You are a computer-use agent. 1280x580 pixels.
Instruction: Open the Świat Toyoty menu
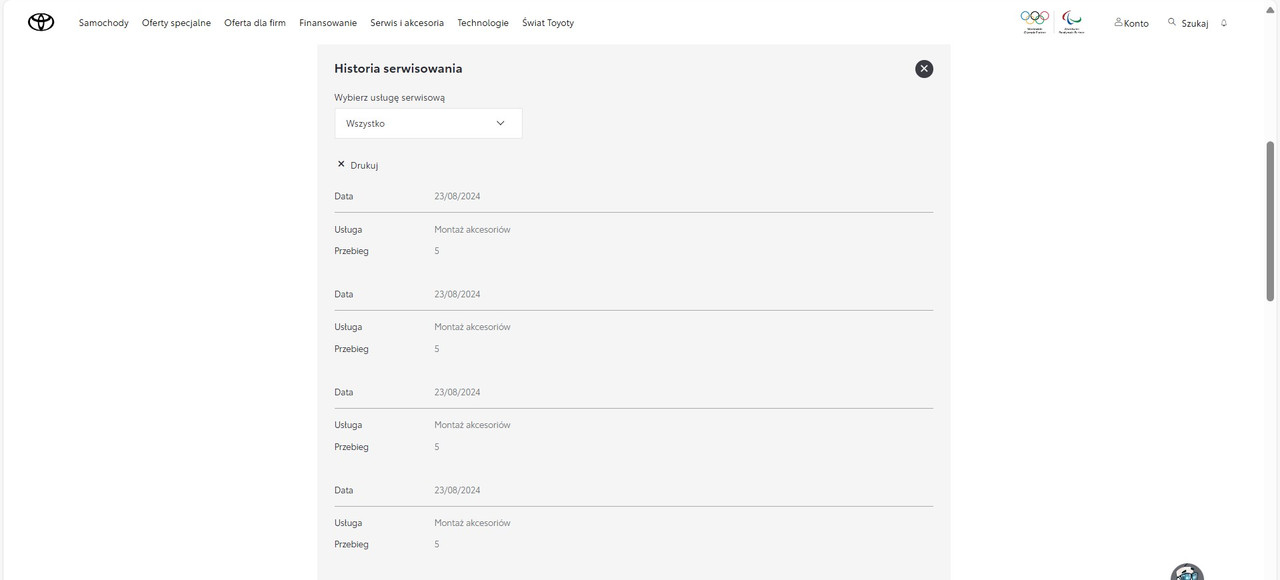click(548, 23)
